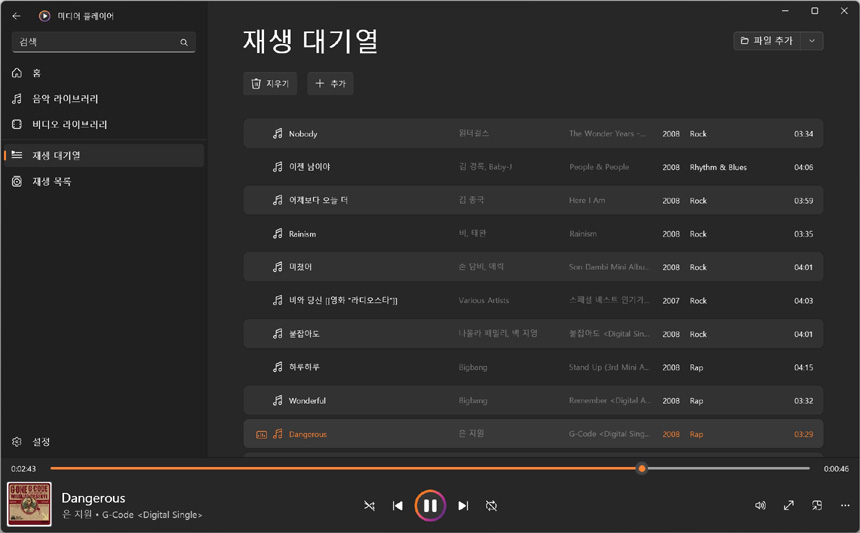
Task: Go to 재생 목록 in the sidebar
Action: coord(52,182)
